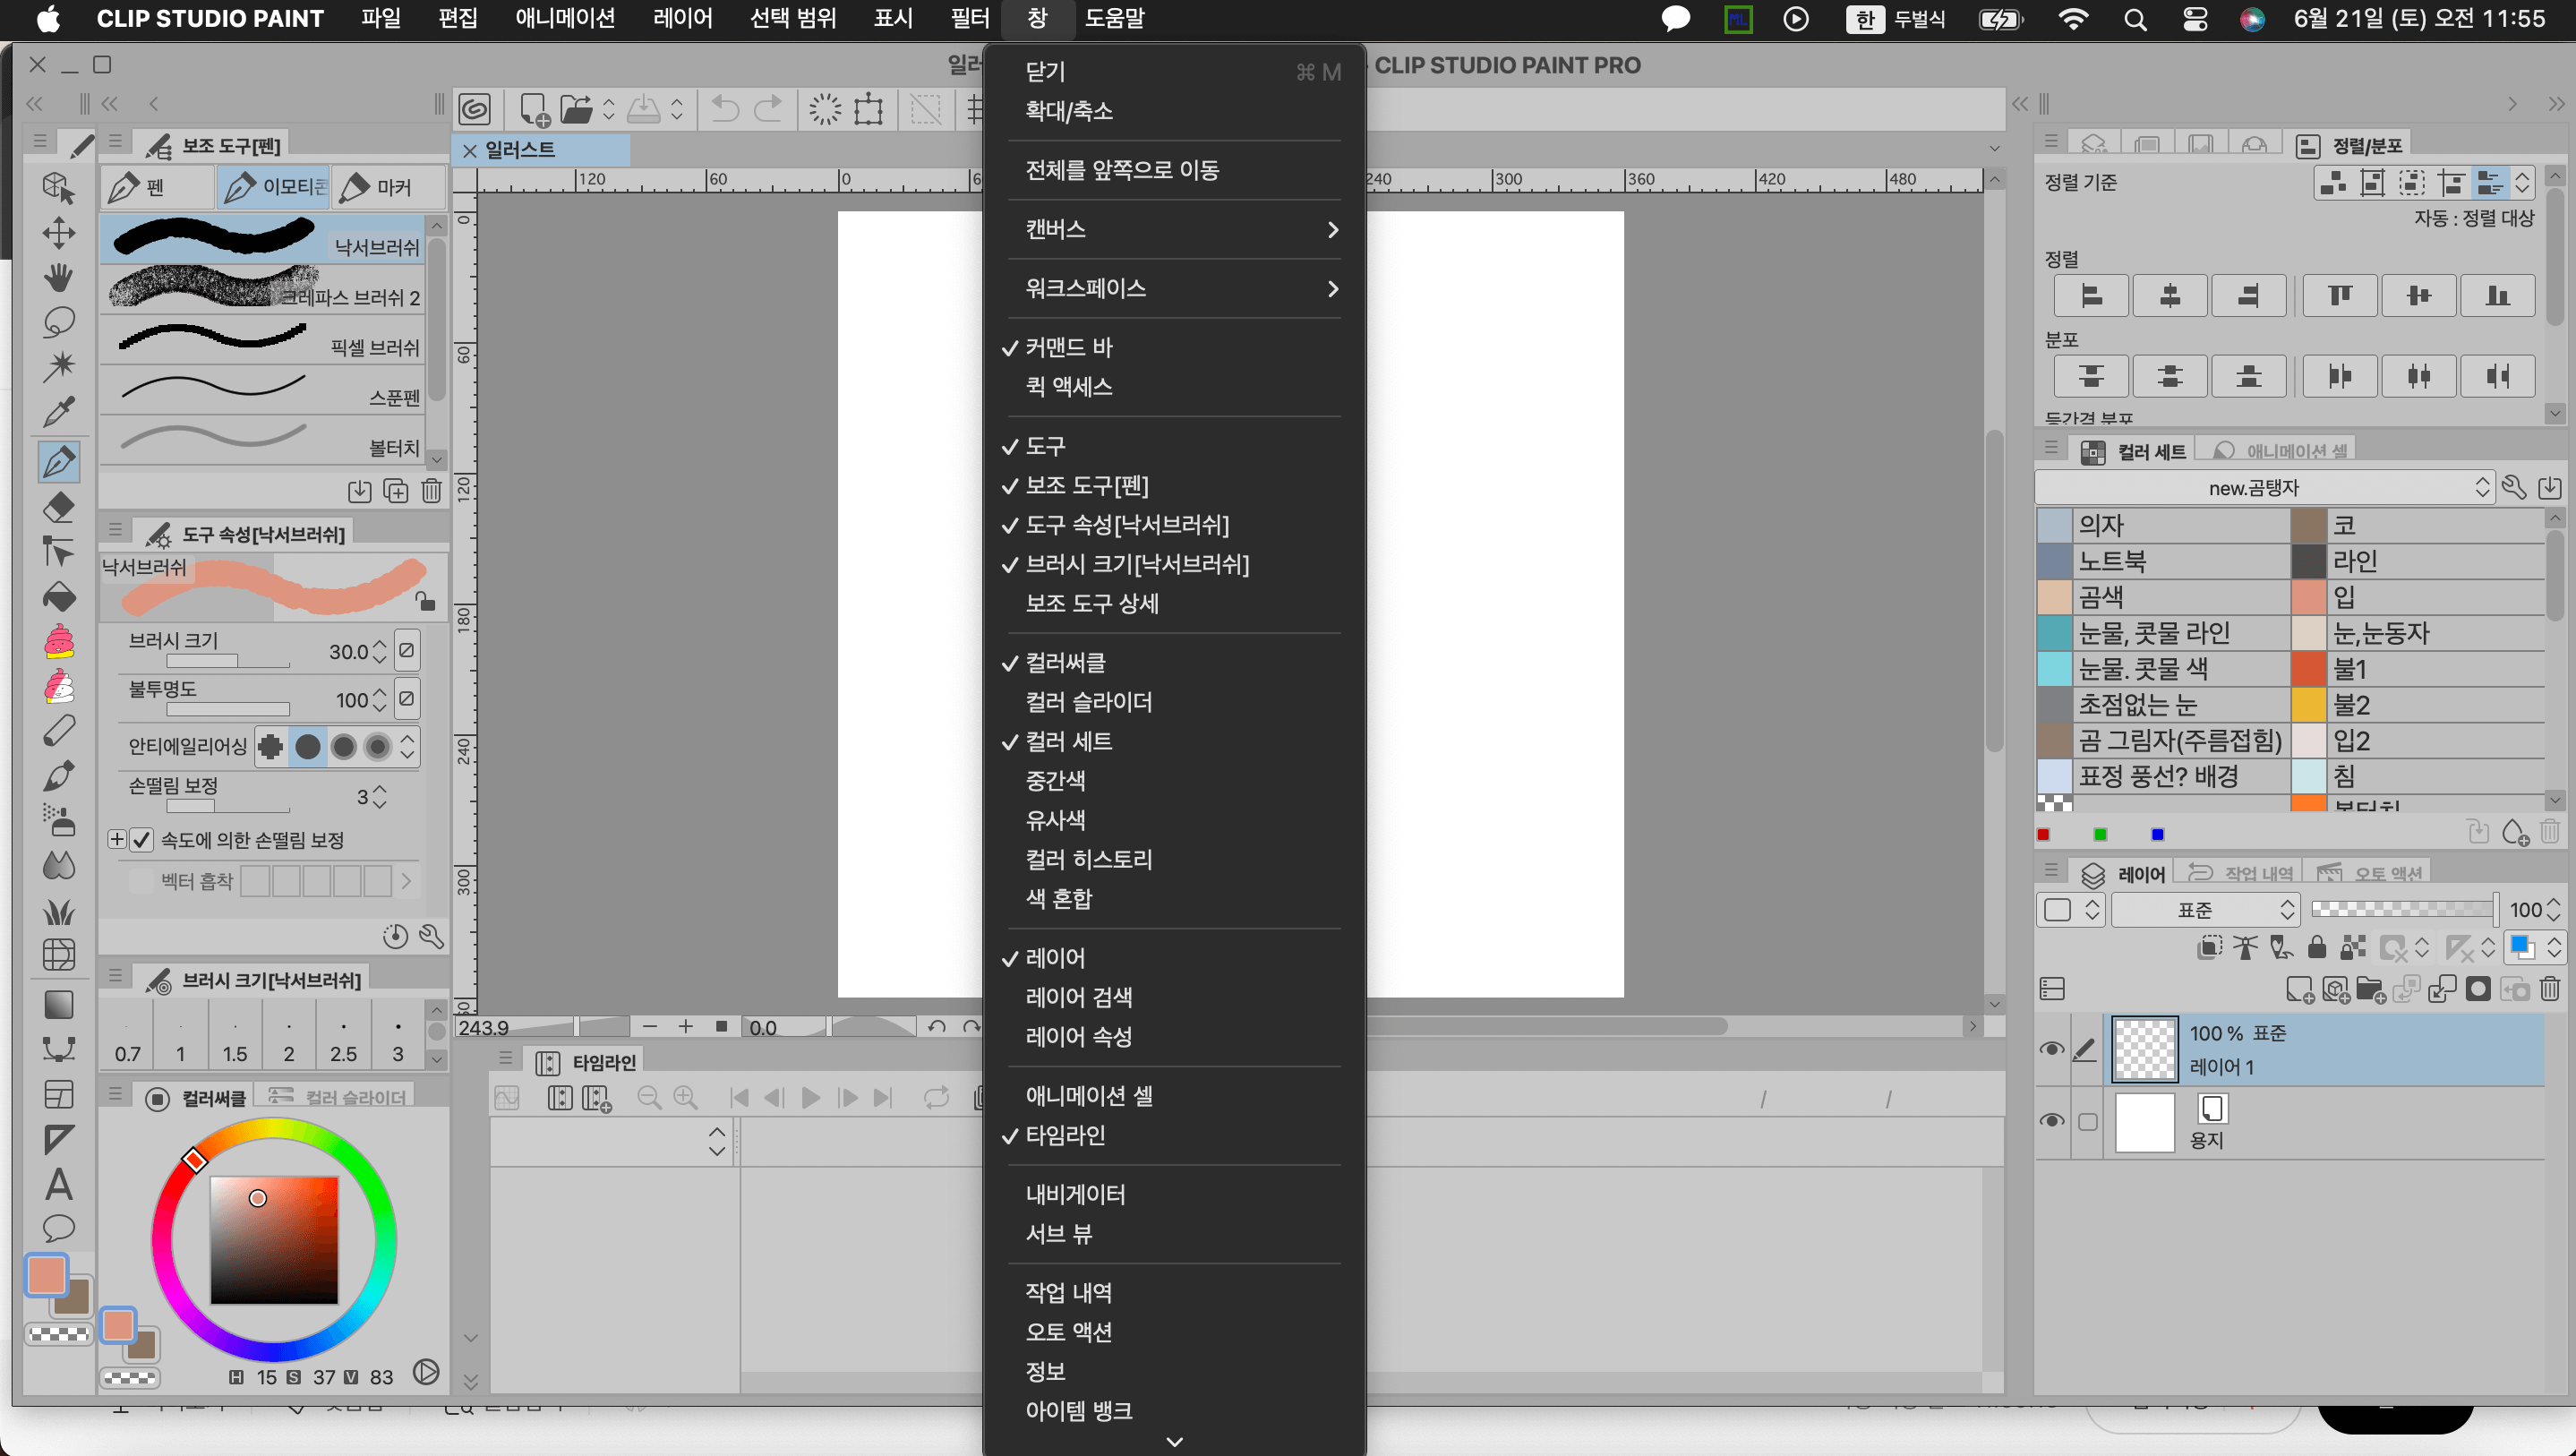The image size is (2576, 1456).
Task: Choose 전체를 앞쪽으로 이동 menu entry
Action: [1122, 170]
